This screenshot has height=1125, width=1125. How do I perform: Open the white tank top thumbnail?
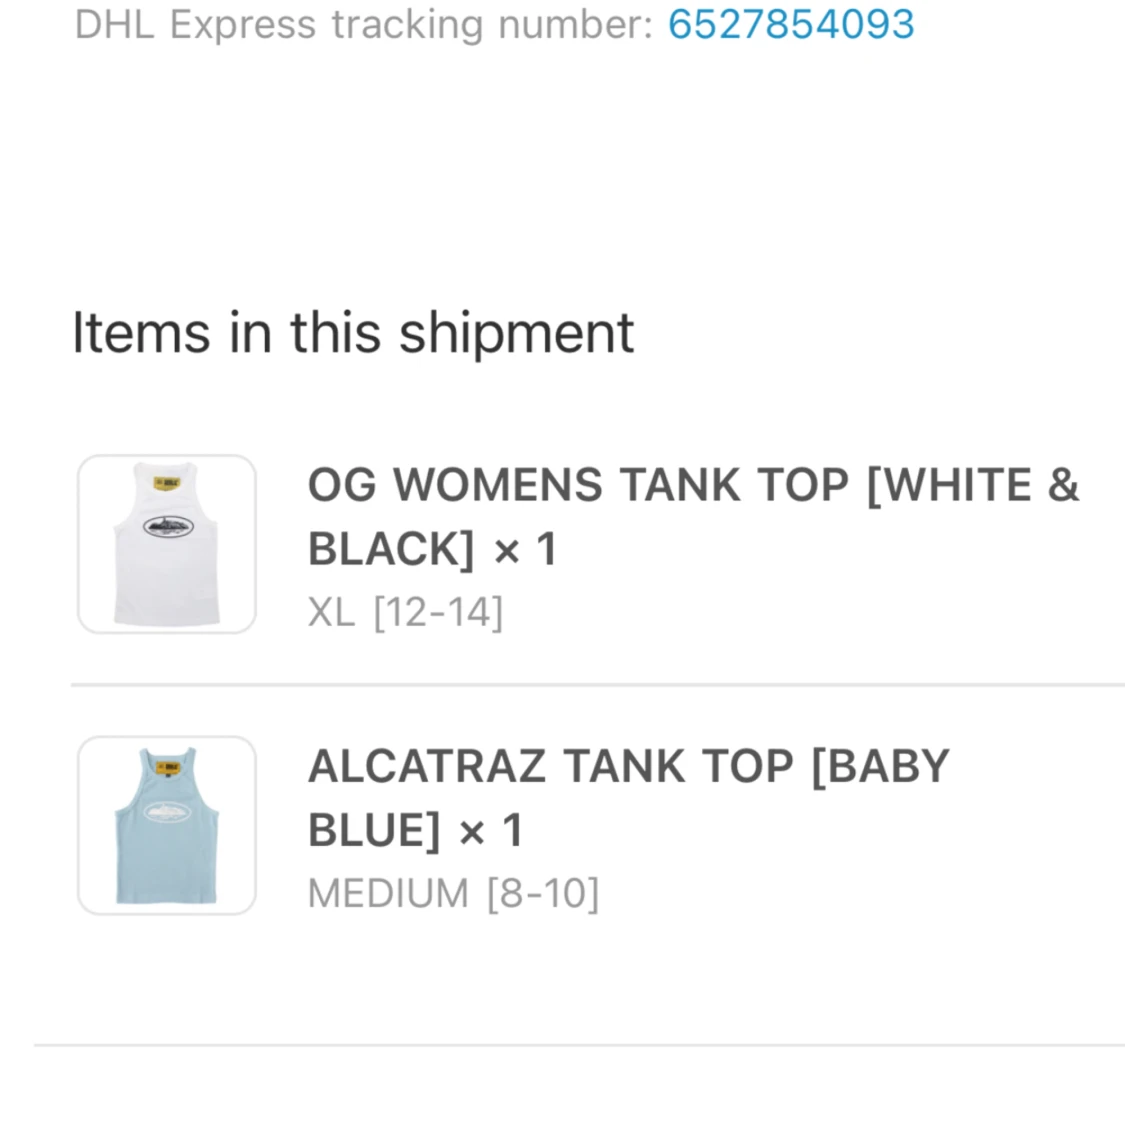tap(167, 544)
